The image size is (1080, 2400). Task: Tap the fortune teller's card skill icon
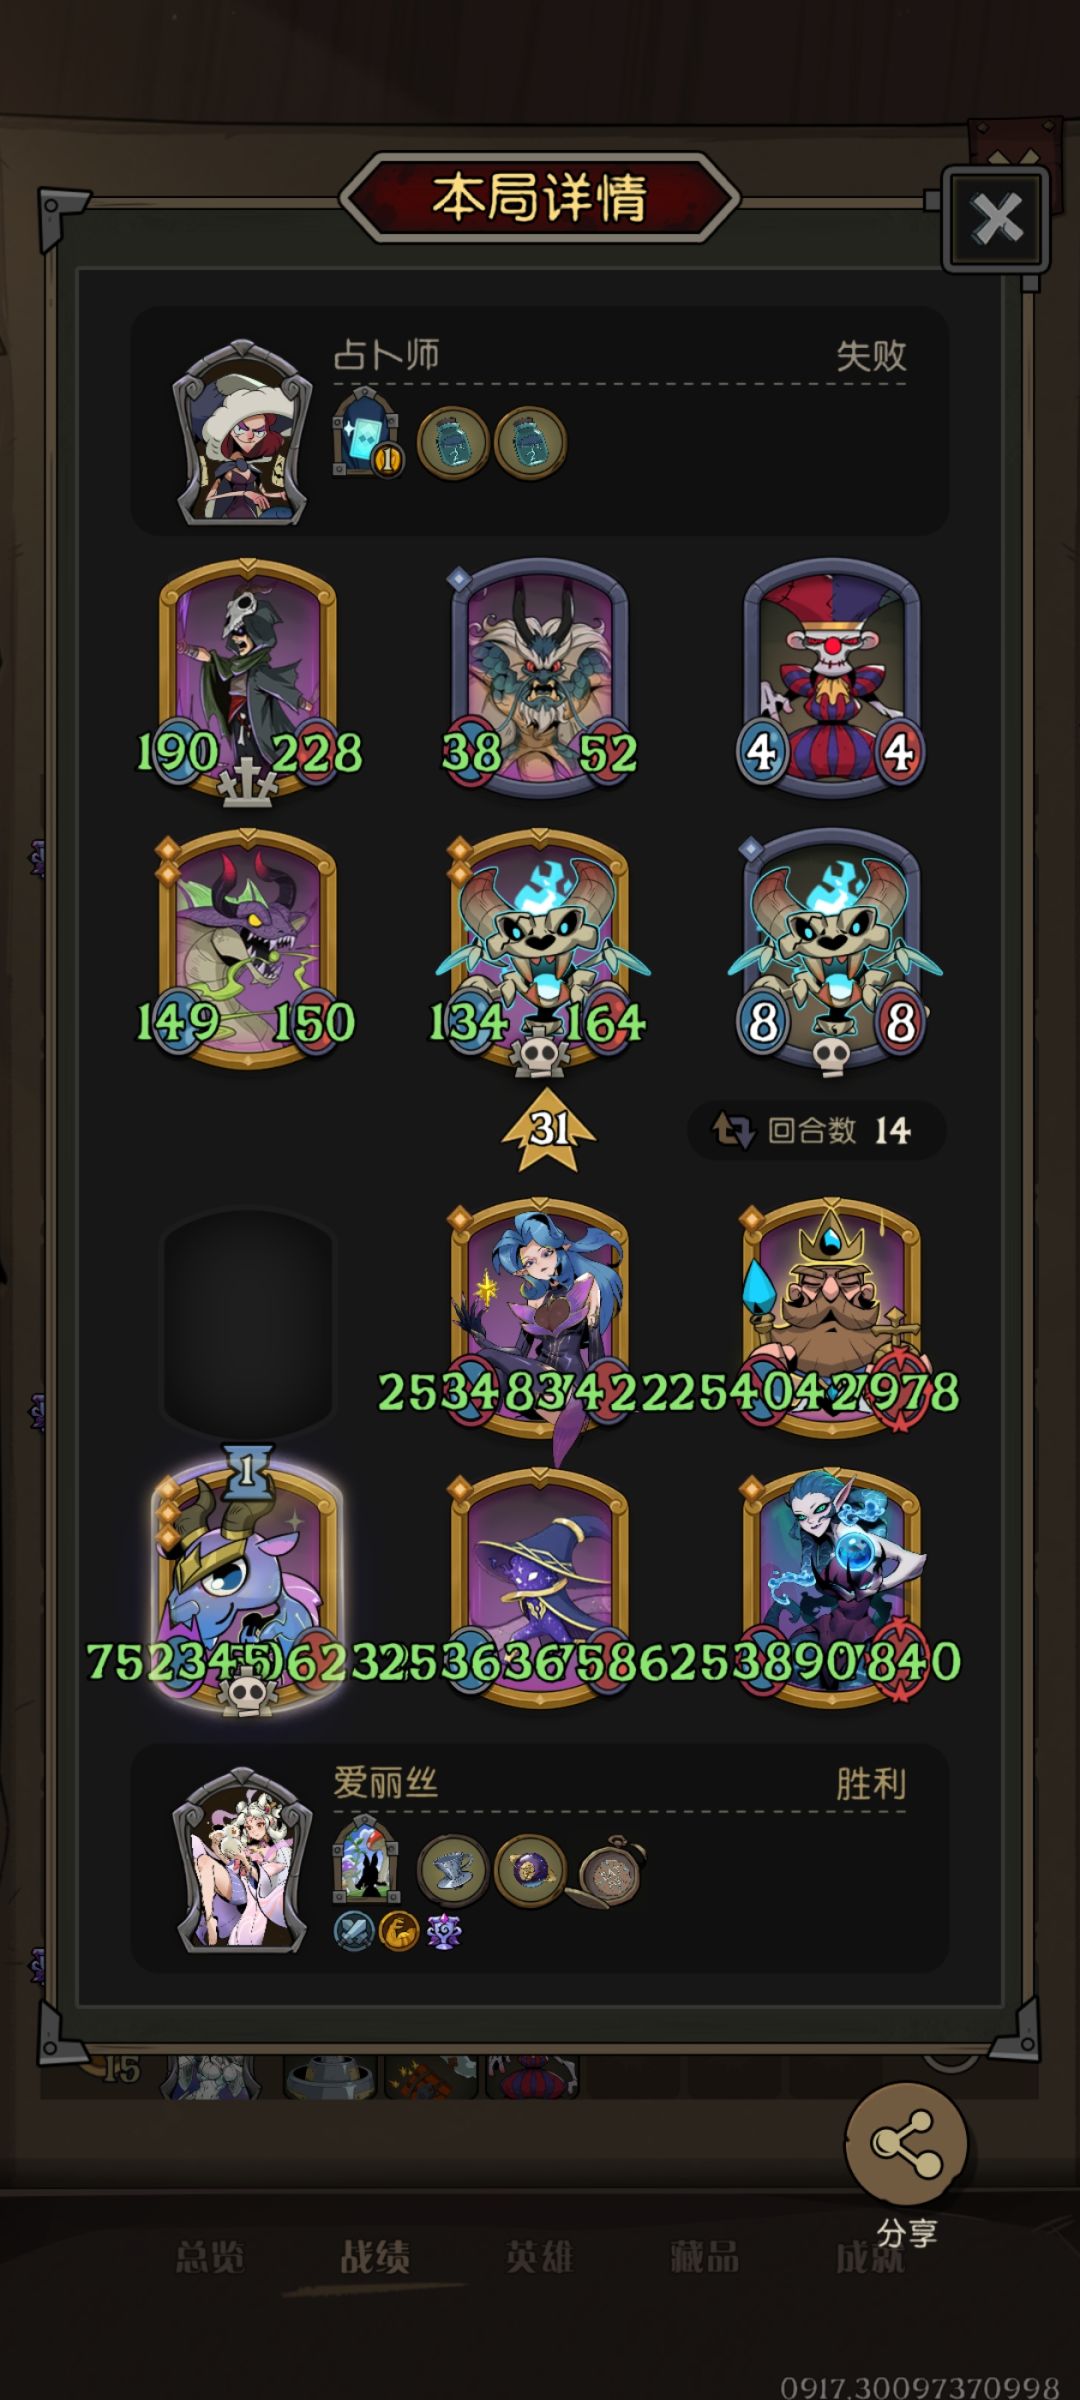366,432
